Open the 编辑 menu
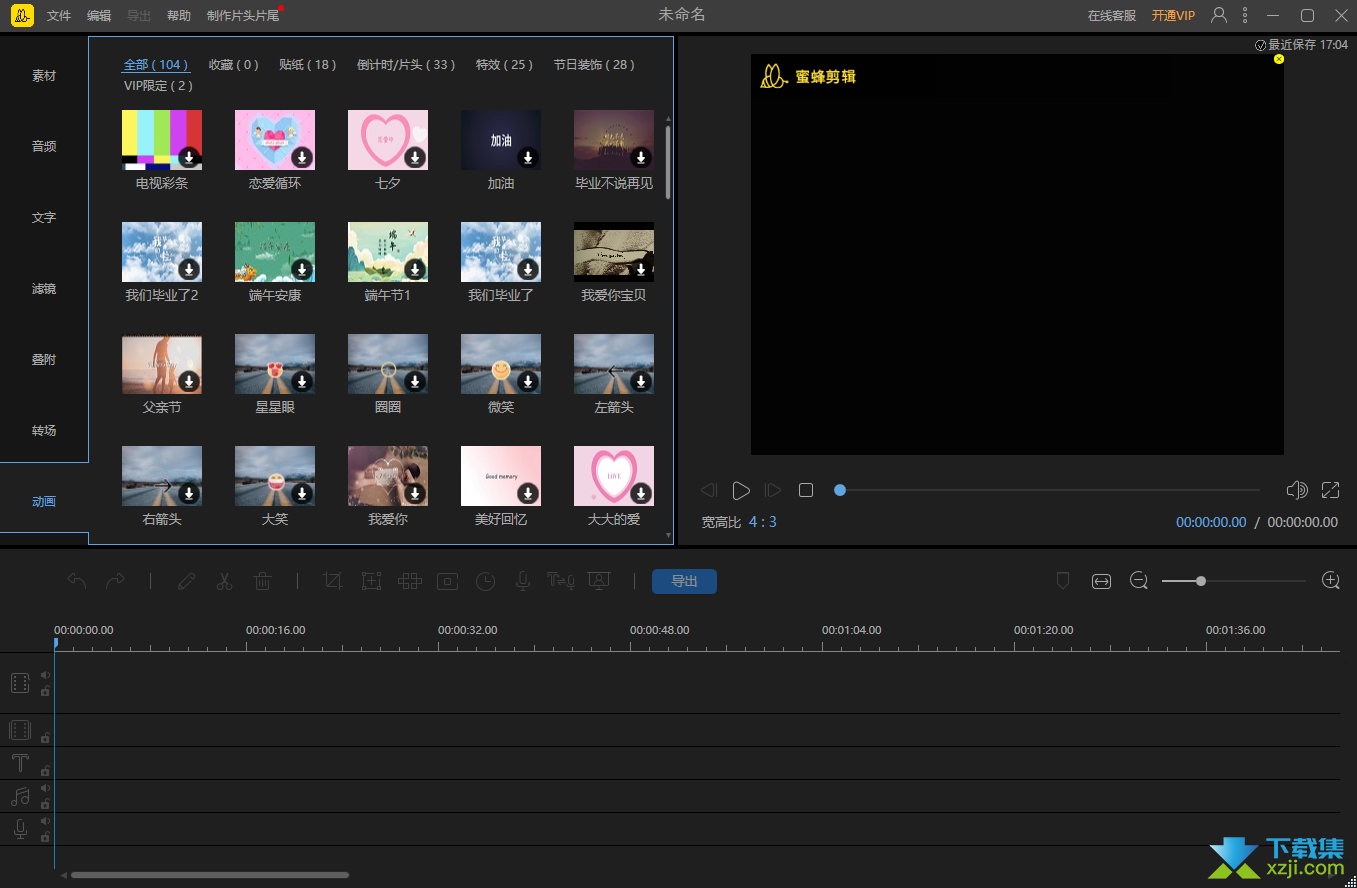This screenshot has width=1357, height=888. click(99, 16)
